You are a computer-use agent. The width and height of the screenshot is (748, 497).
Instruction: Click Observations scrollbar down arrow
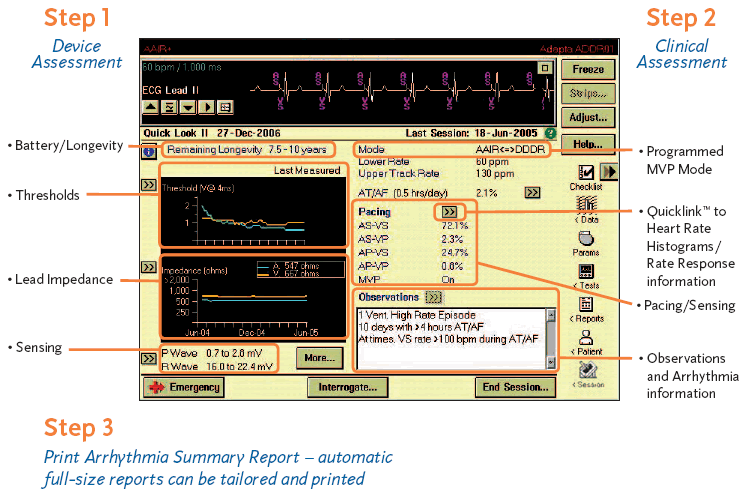(x=551, y=362)
